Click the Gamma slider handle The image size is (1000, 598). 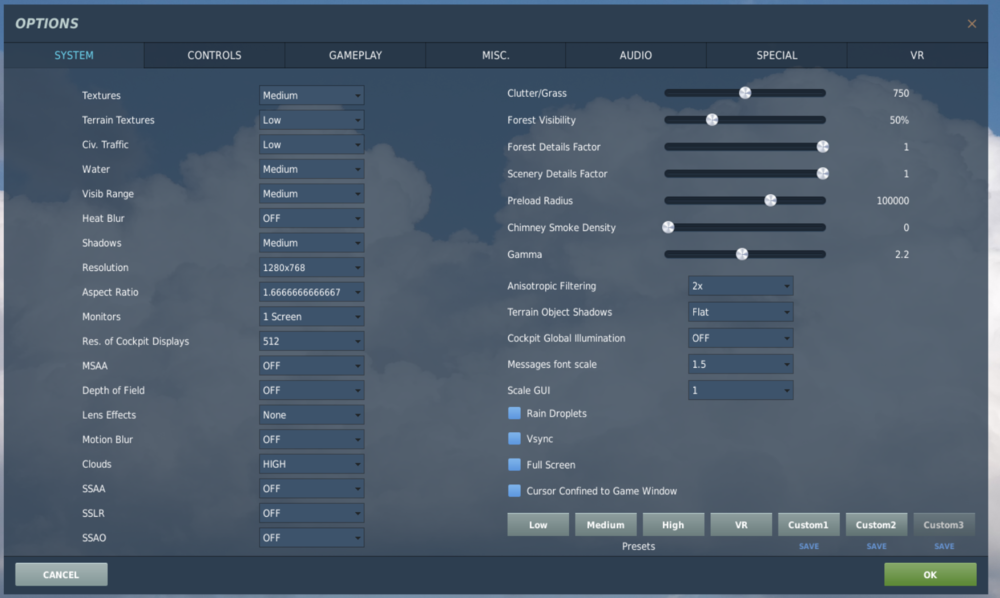[x=742, y=254]
